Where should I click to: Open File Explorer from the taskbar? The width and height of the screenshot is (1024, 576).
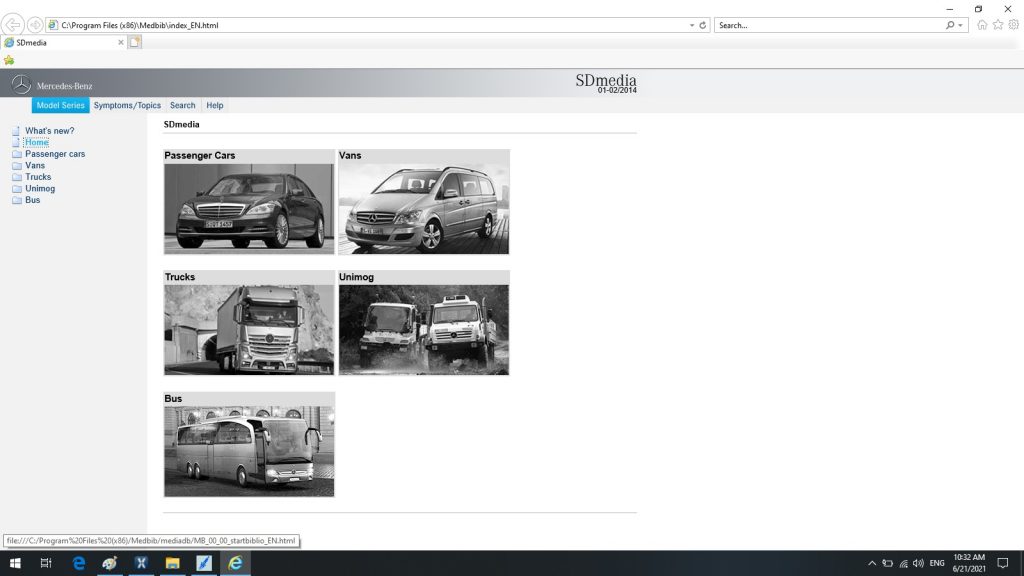click(172, 564)
